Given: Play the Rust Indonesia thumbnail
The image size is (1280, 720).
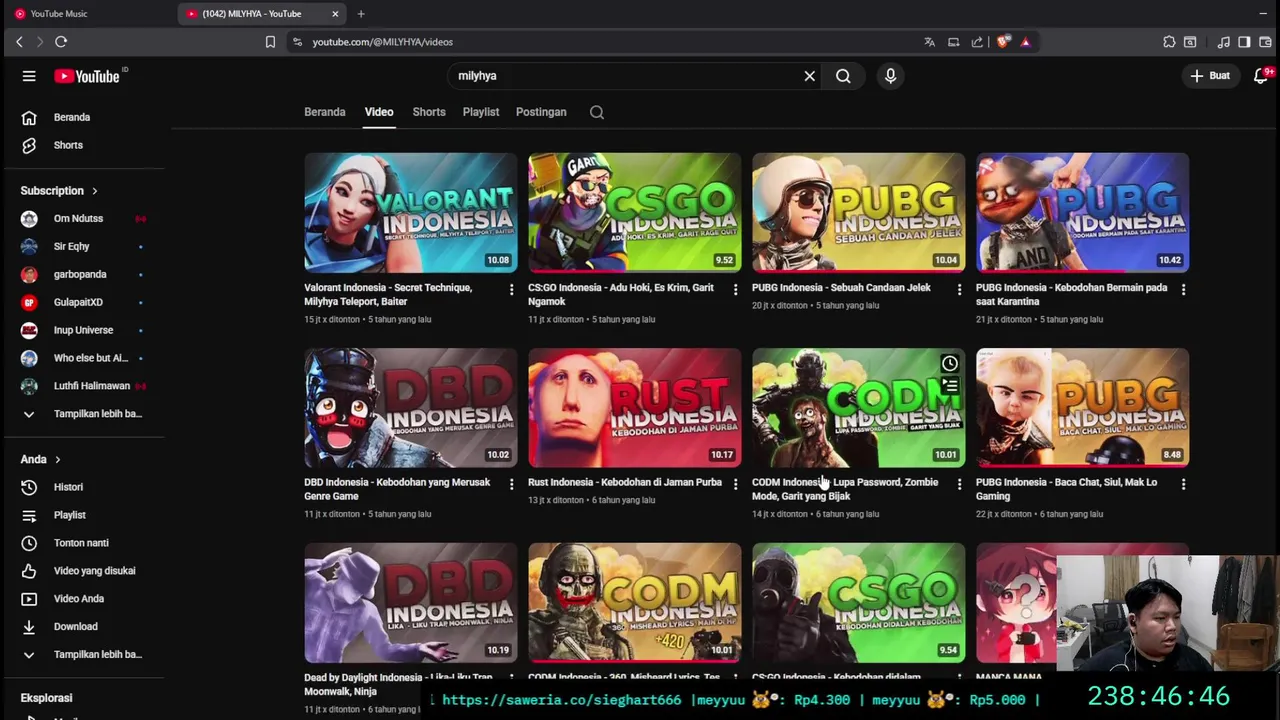Looking at the screenshot, I should point(635,408).
